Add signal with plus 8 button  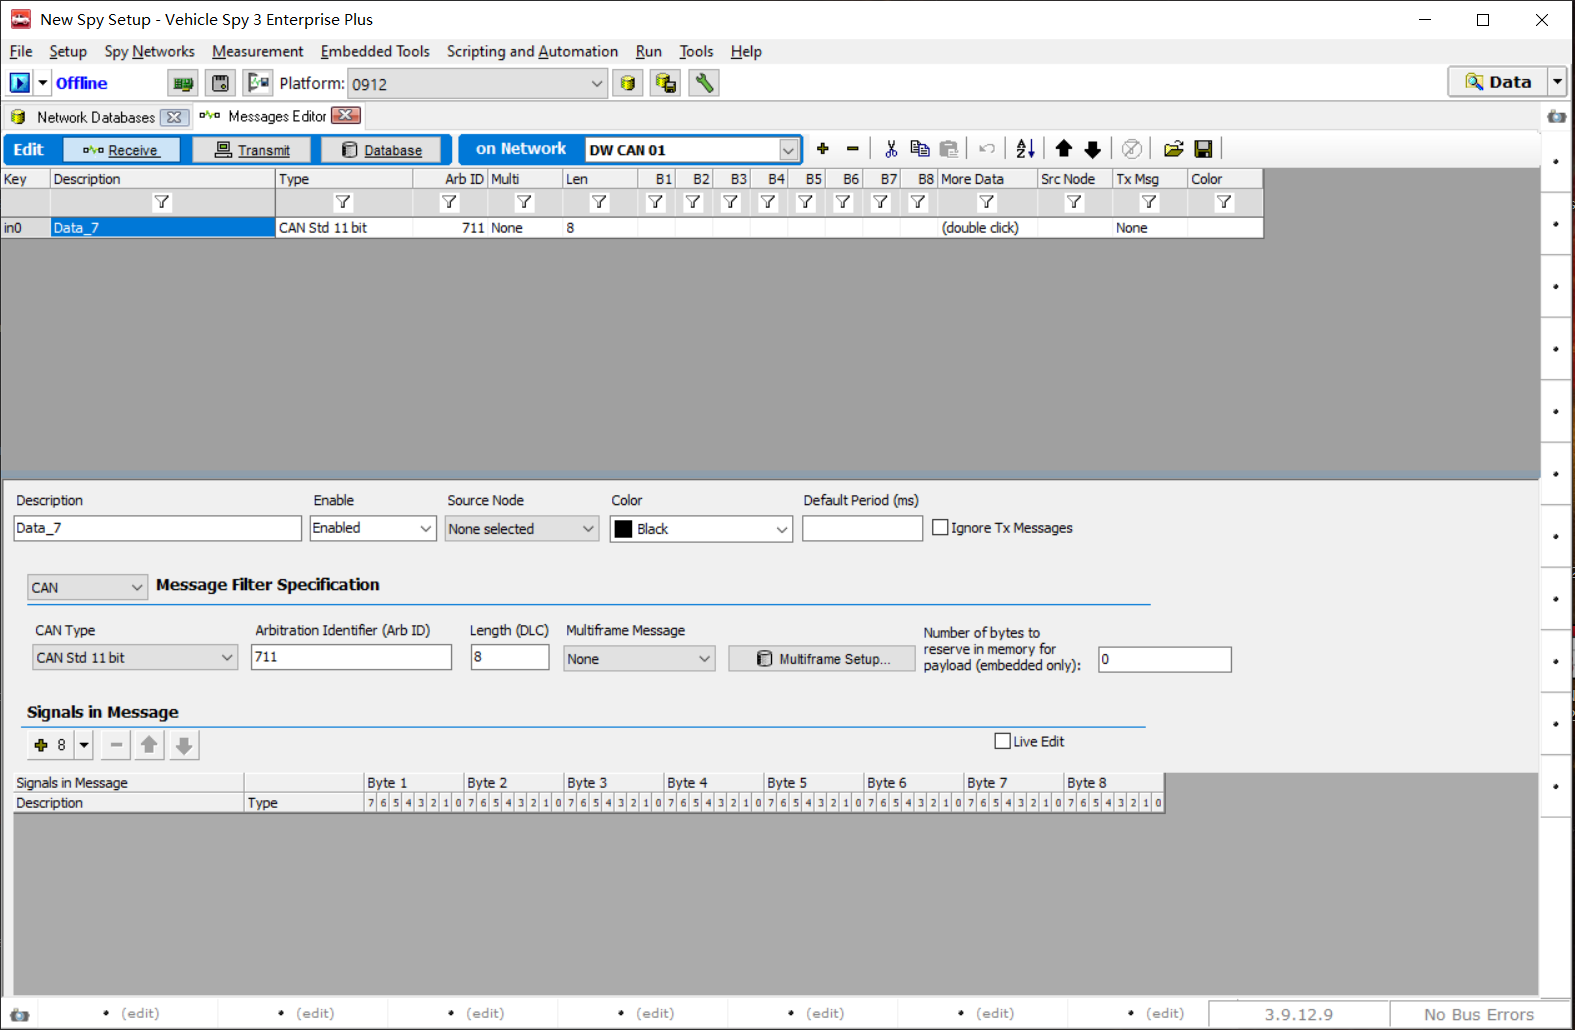[50, 745]
